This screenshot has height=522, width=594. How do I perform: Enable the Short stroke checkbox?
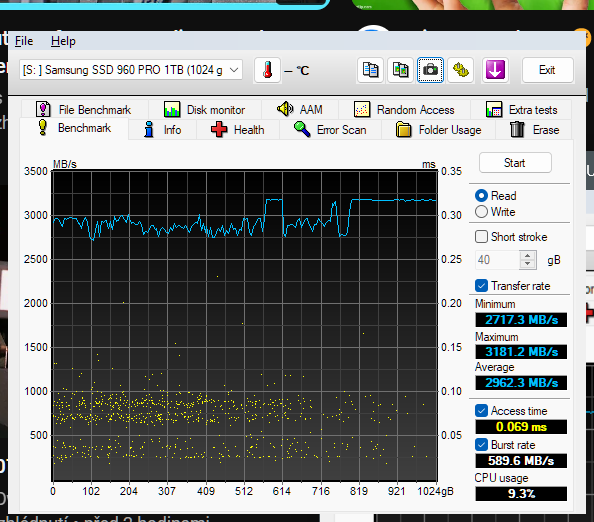coord(481,237)
